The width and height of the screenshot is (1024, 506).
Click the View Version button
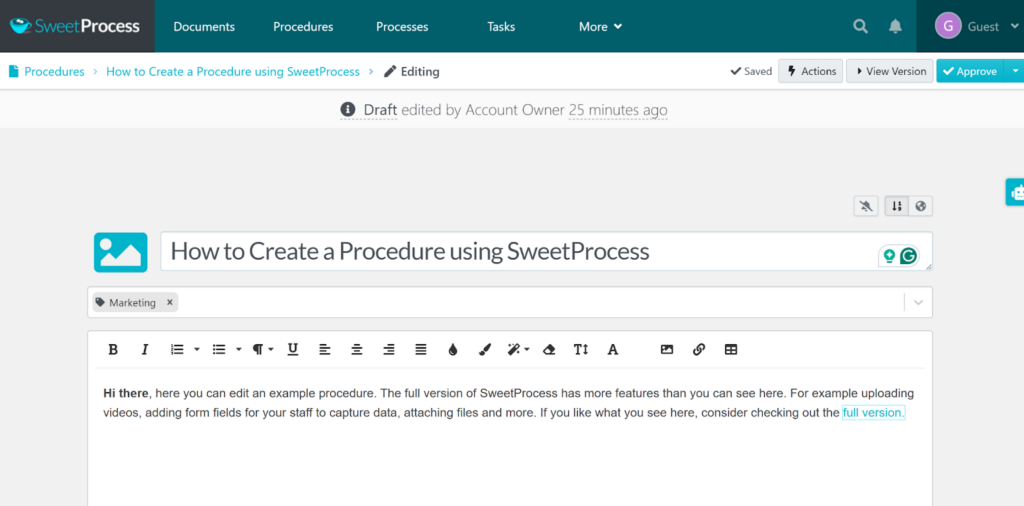(889, 71)
